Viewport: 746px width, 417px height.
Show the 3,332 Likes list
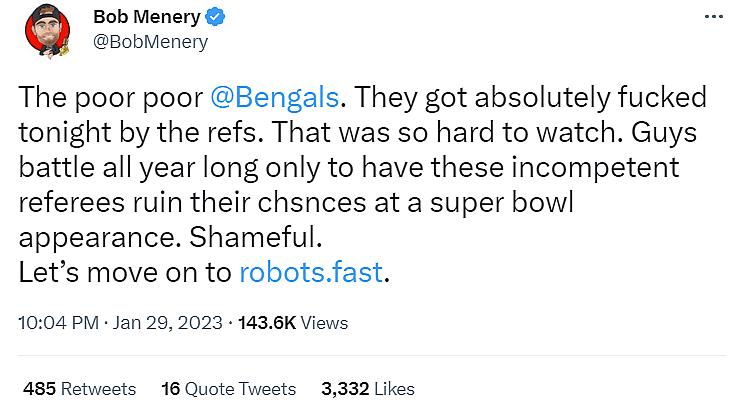367,388
